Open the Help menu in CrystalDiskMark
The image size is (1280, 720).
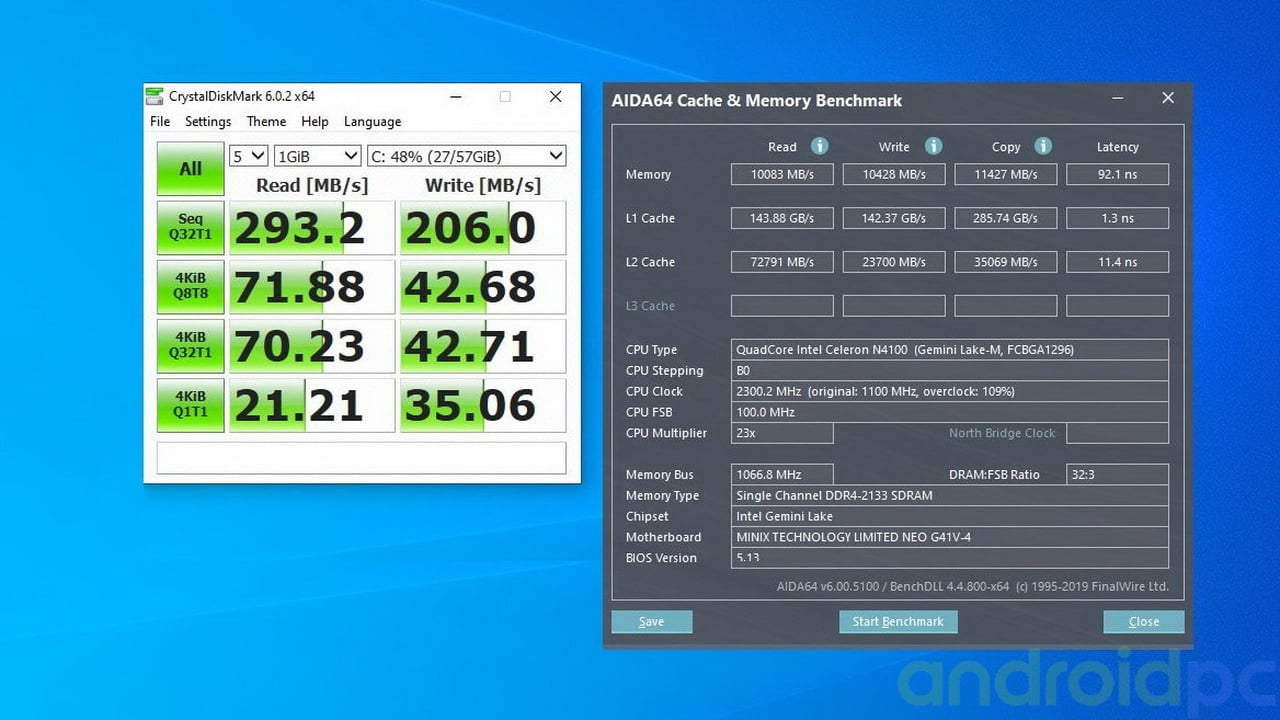315,121
